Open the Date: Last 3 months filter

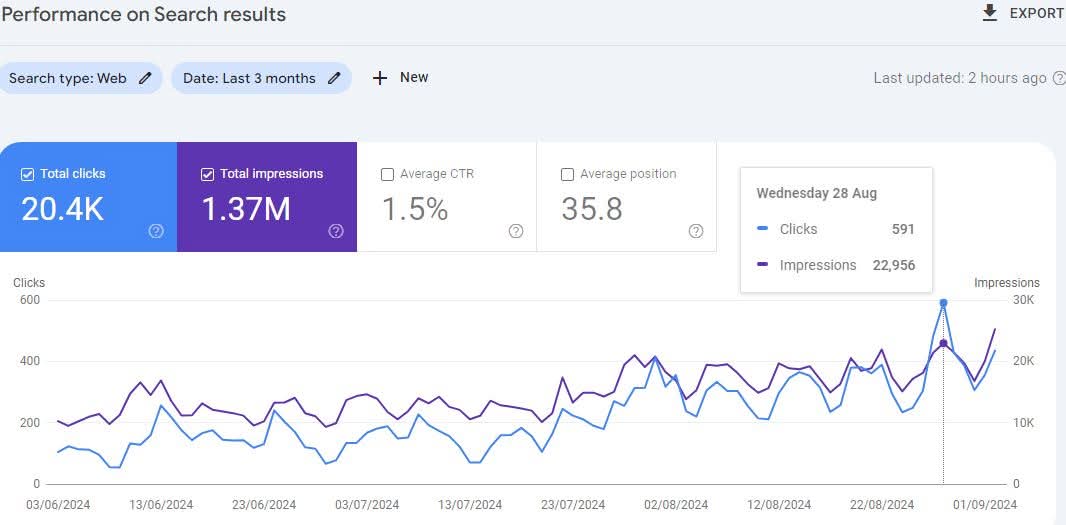[x=249, y=78]
